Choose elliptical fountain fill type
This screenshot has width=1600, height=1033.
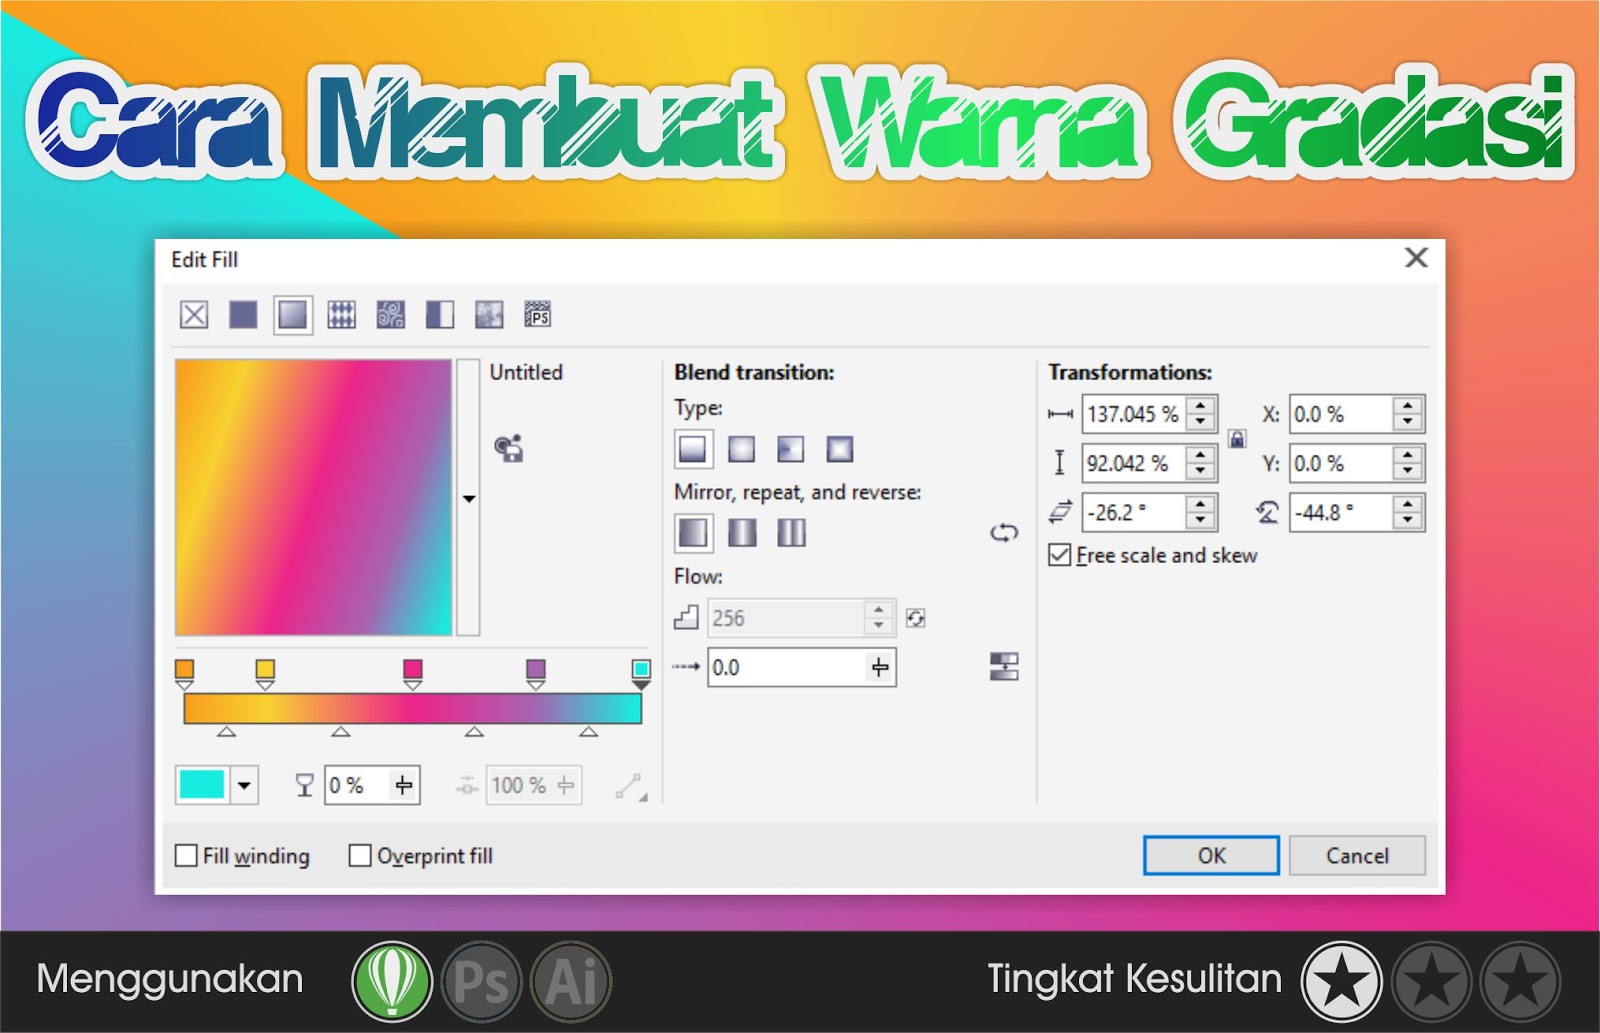[x=741, y=449]
